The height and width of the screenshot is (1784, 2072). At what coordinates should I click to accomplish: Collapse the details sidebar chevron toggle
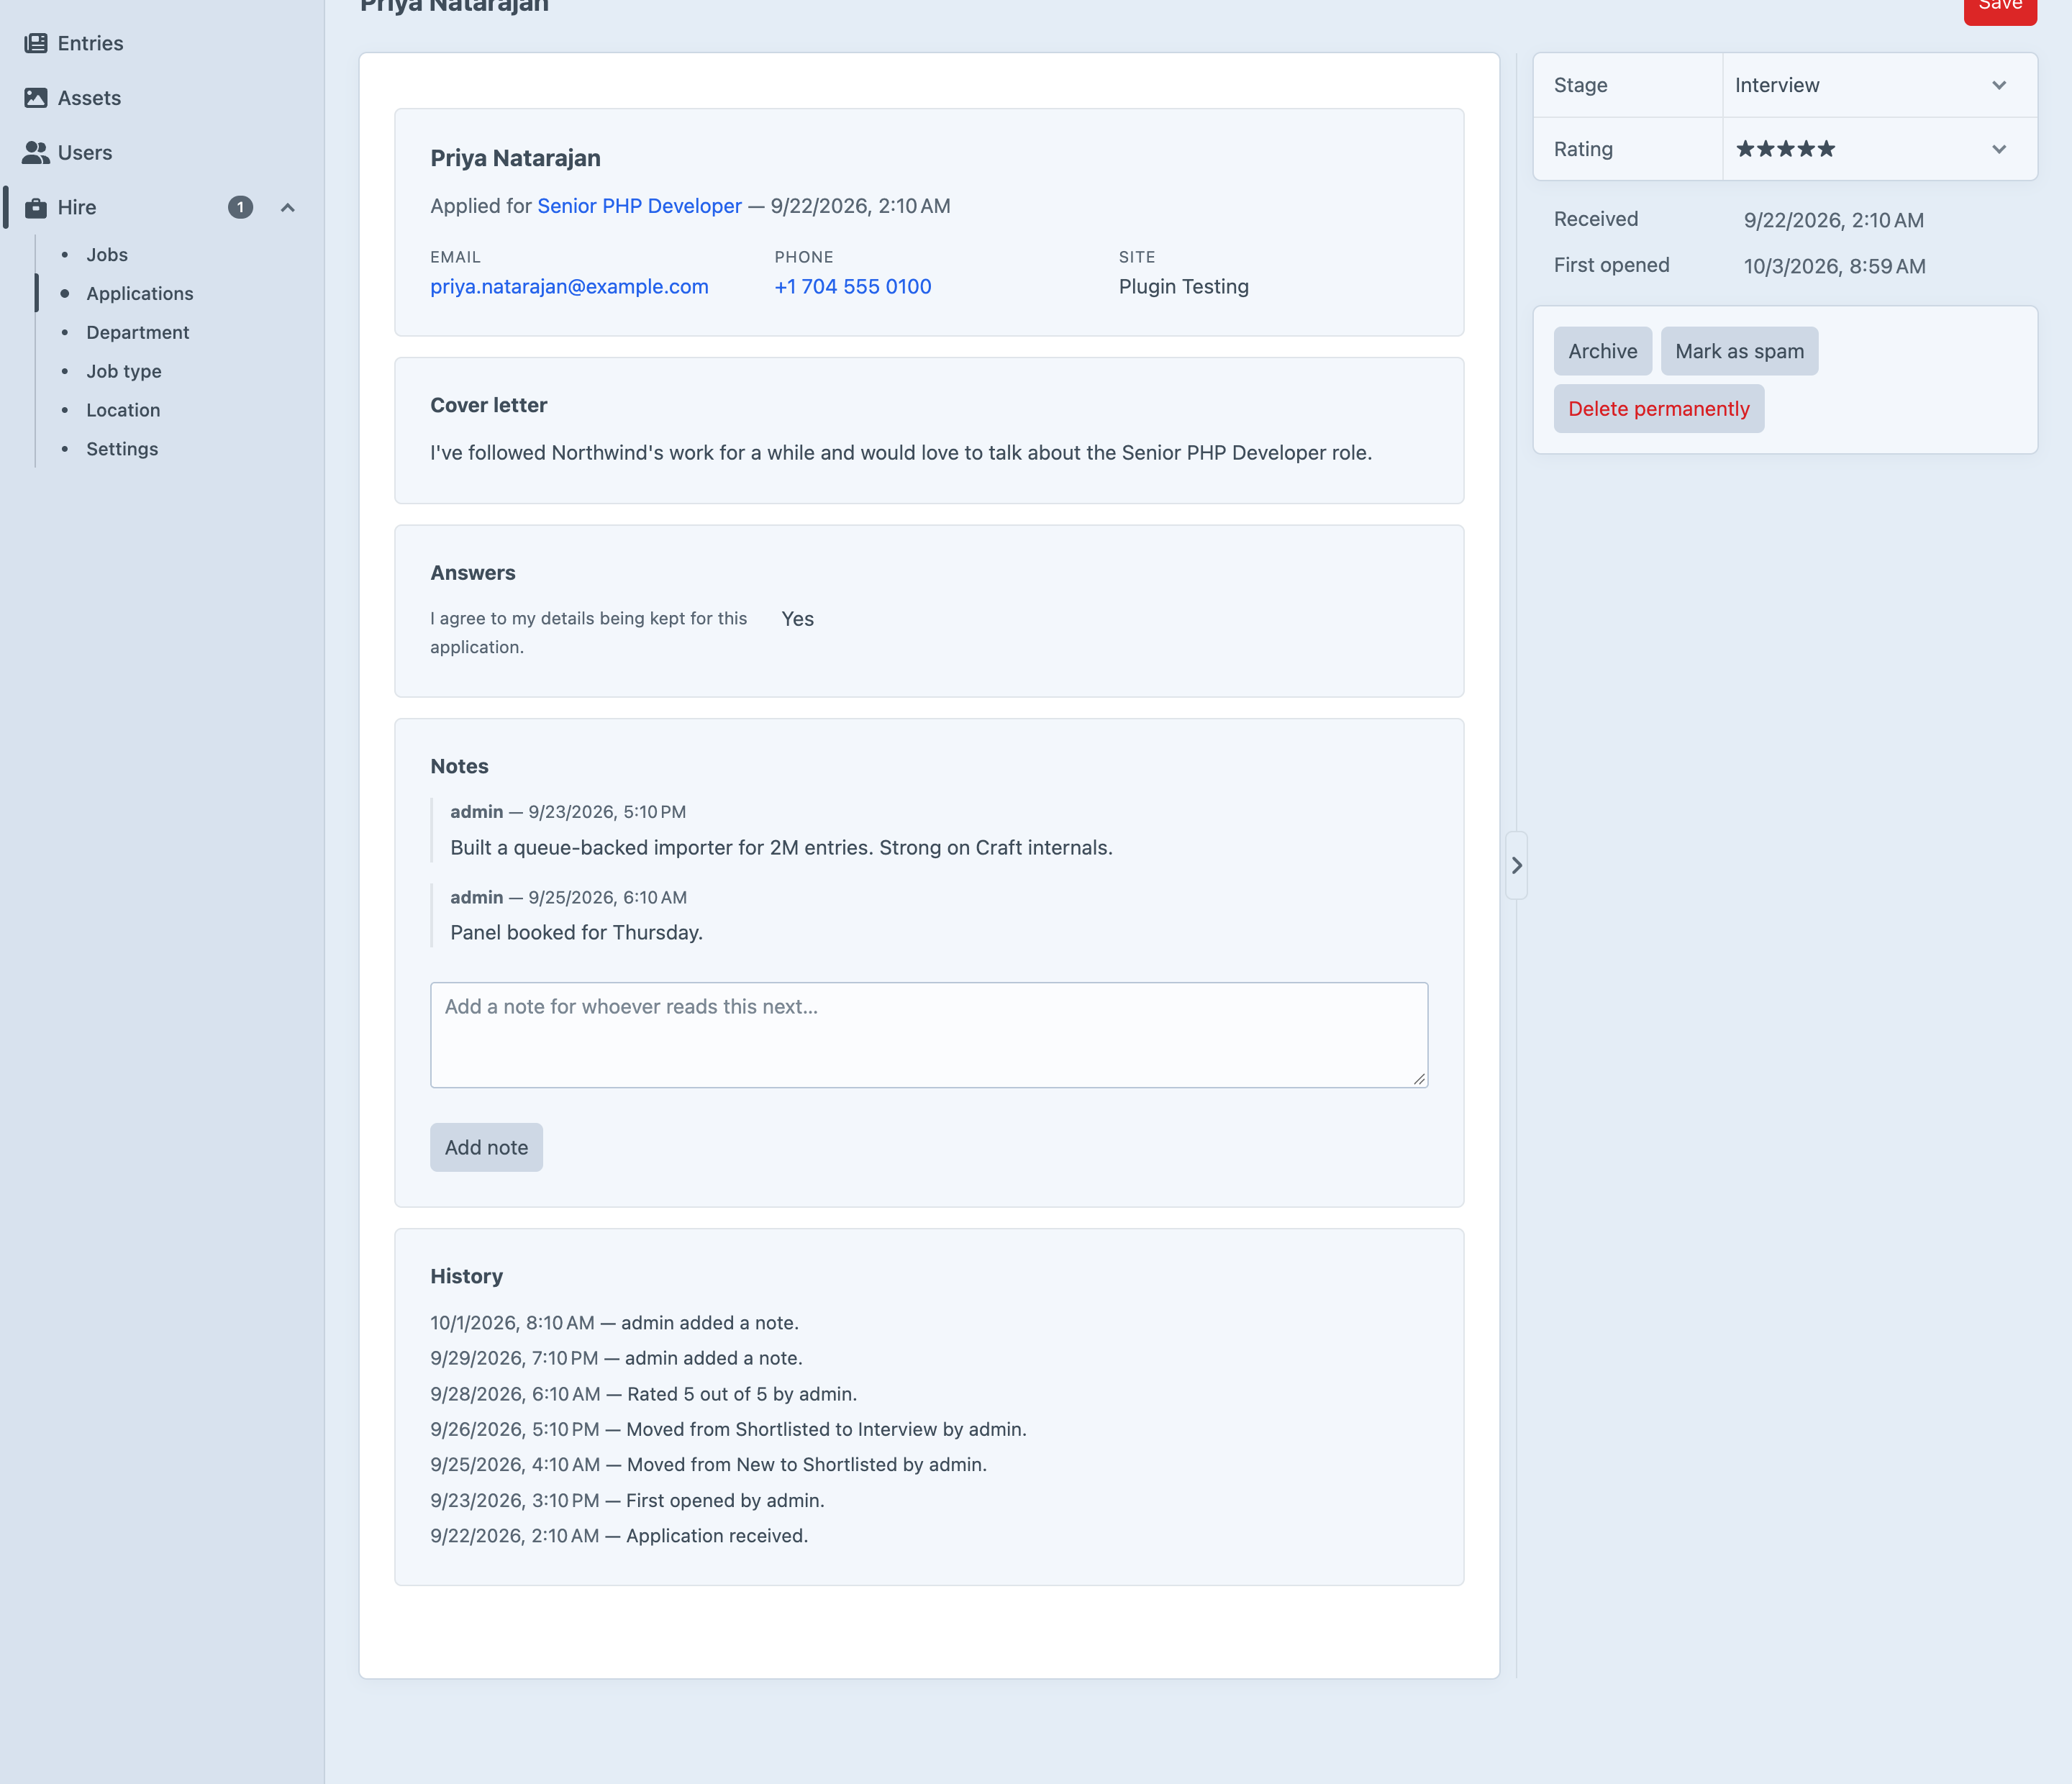(x=1517, y=865)
